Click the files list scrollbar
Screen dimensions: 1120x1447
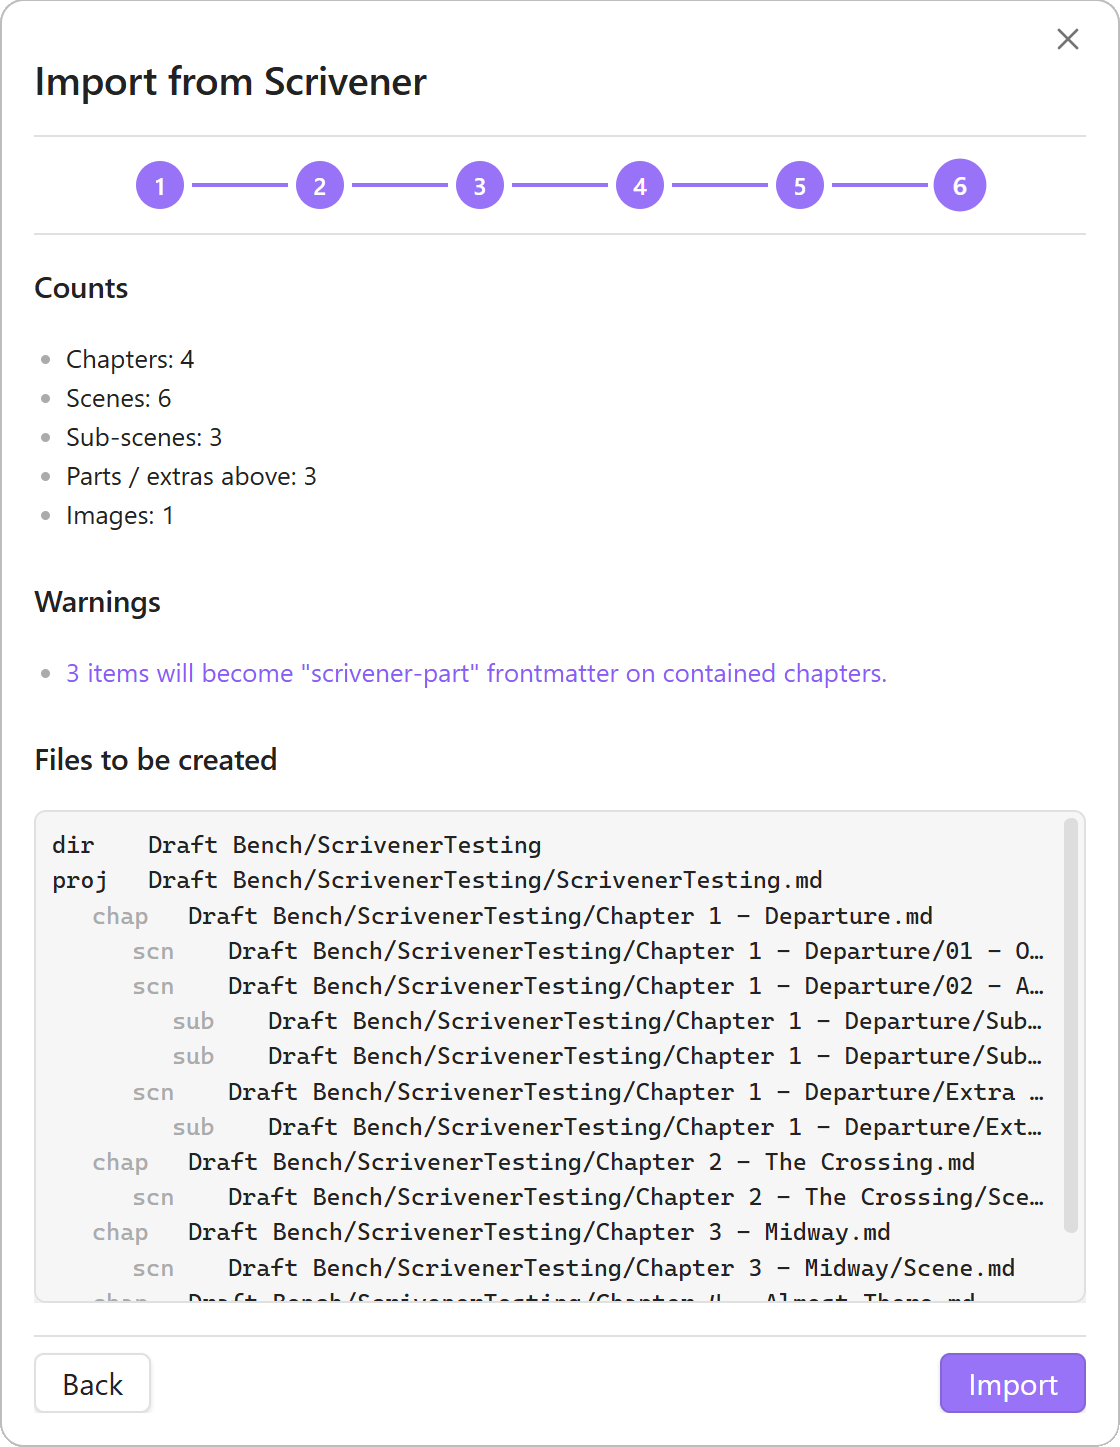point(1071,1025)
